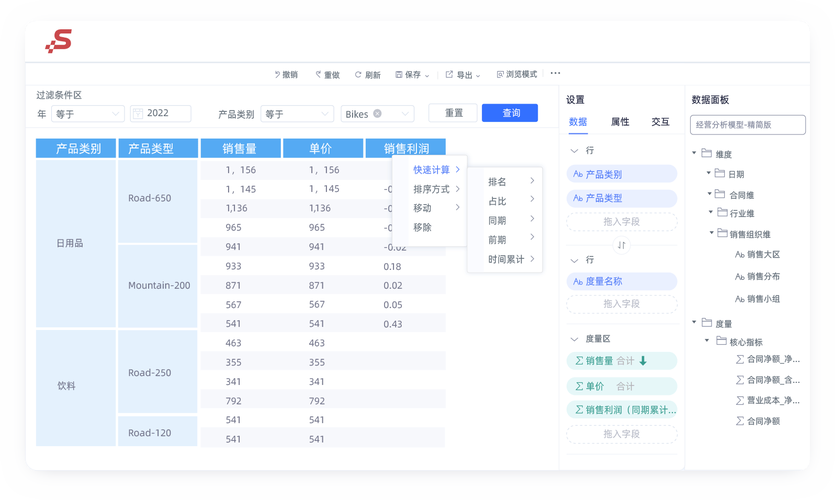Collapse the first 行 section chevron
Viewport: 835px width, 500px height.
click(574, 151)
